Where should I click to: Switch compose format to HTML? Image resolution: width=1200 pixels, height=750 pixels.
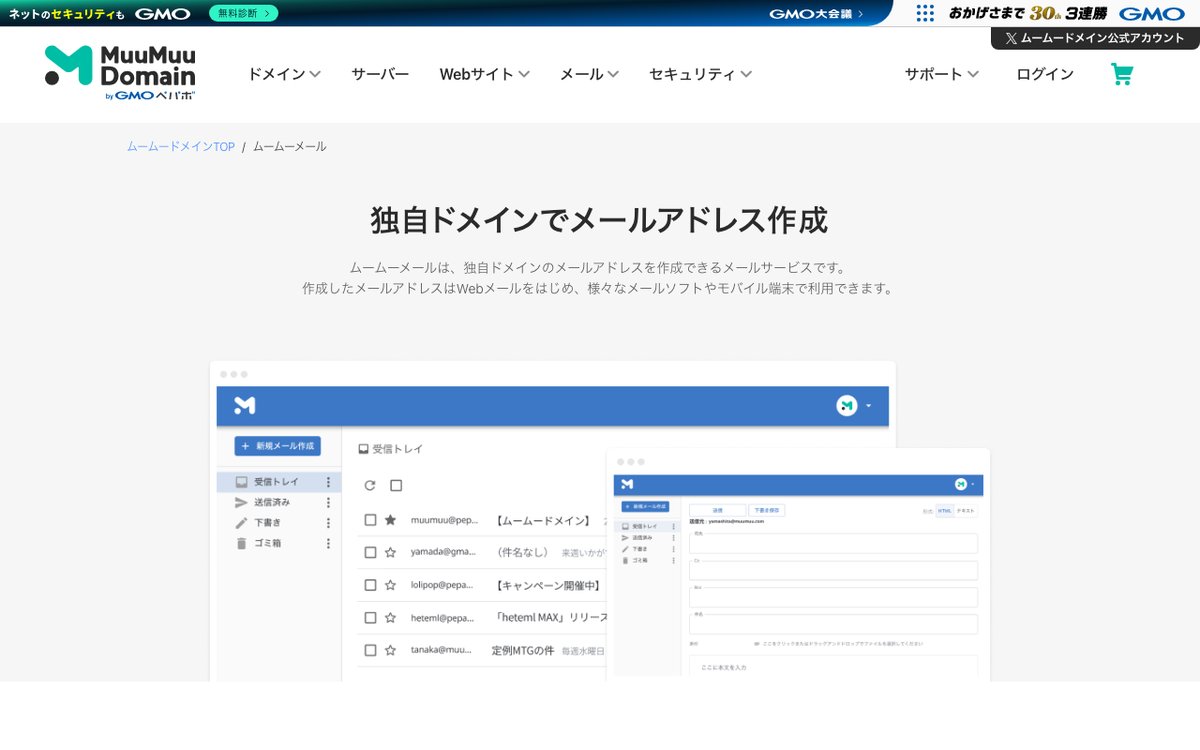pos(945,510)
